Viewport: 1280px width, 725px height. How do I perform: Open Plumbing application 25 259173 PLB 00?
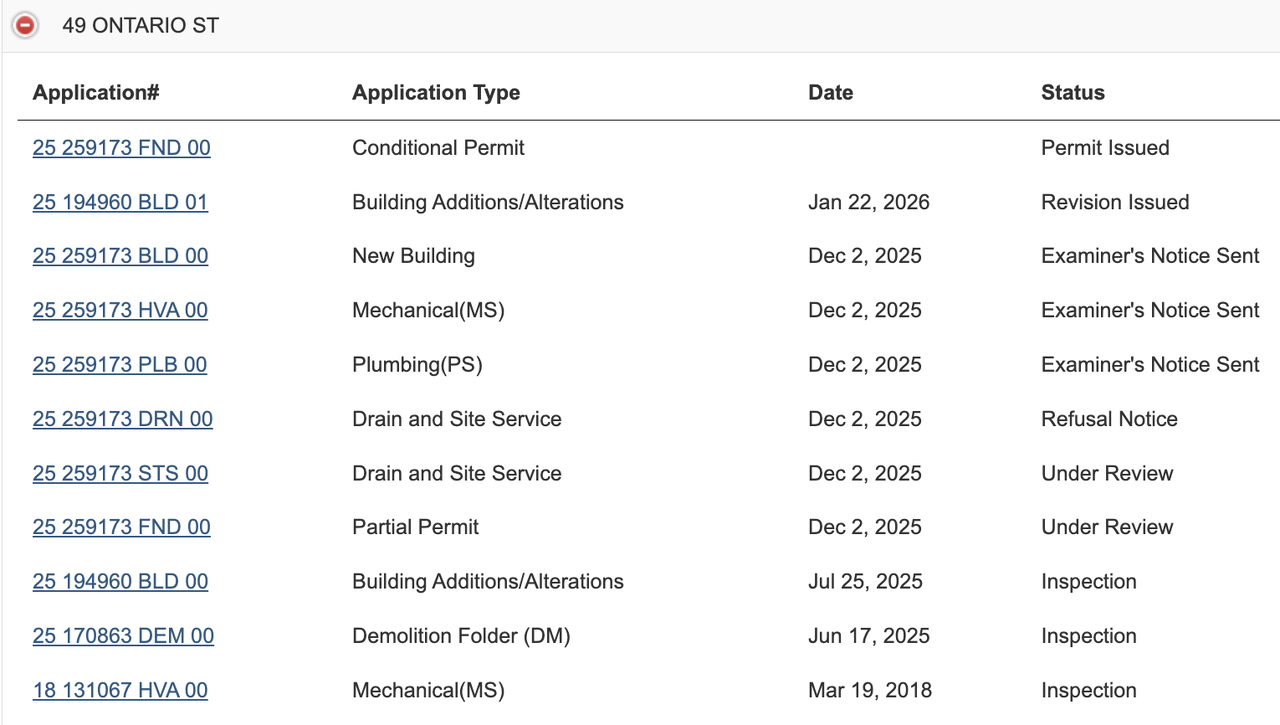[x=120, y=365]
